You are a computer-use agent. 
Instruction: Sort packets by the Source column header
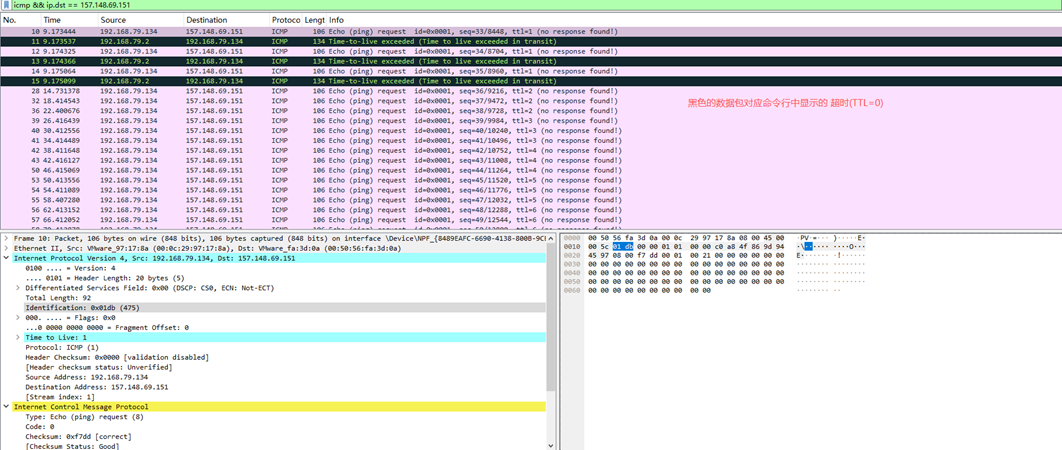[x=113, y=20]
